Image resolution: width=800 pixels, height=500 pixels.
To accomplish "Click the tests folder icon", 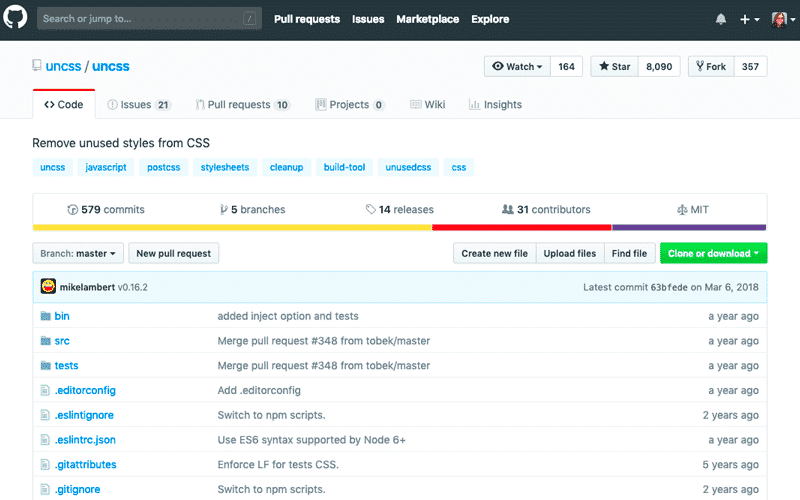I will click(x=45, y=366).
